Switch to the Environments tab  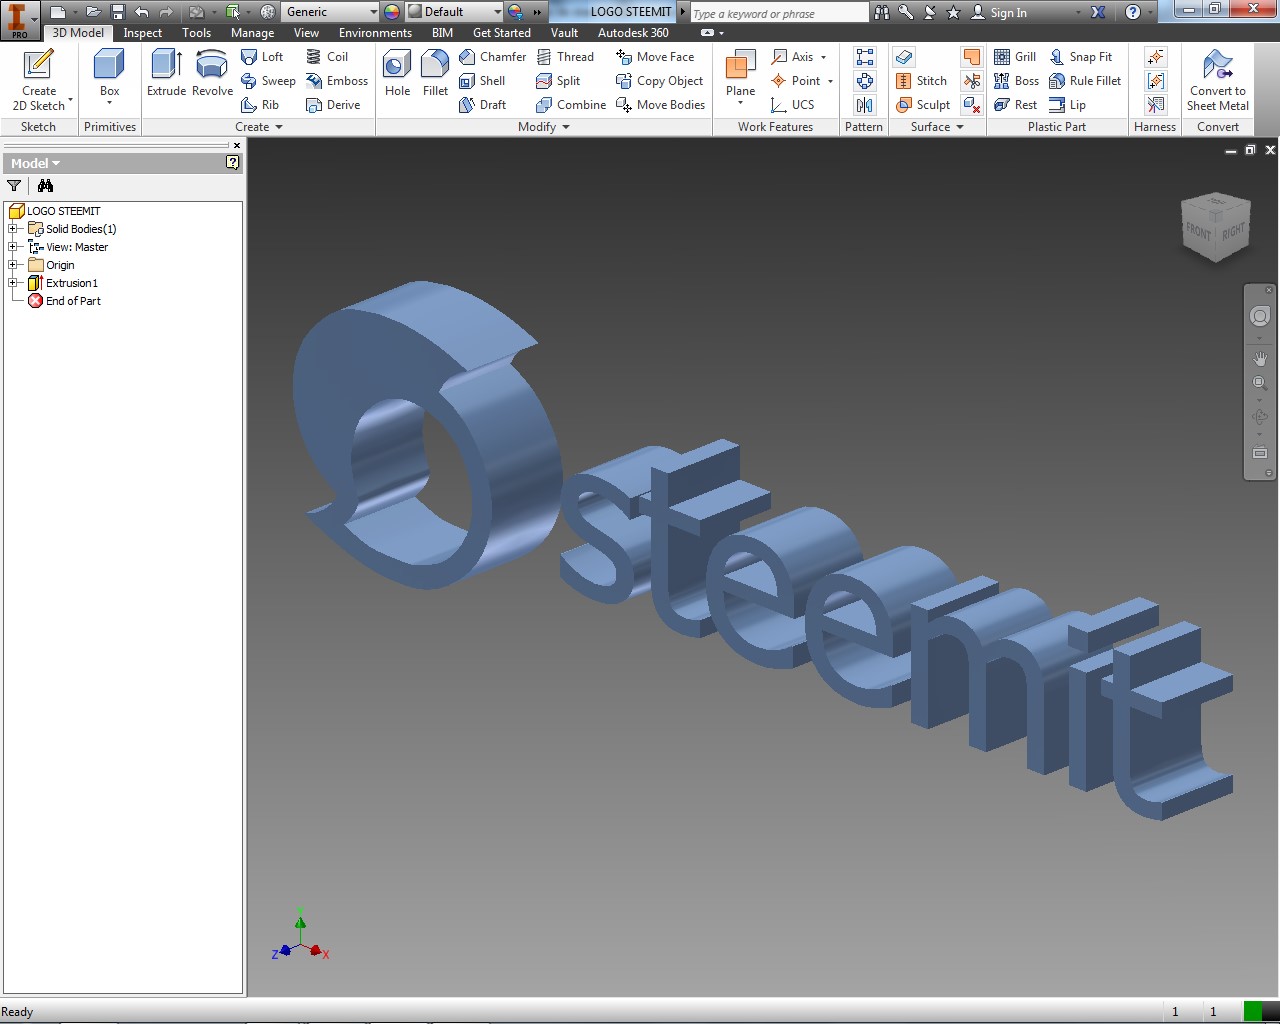click(x=375, y=33)
